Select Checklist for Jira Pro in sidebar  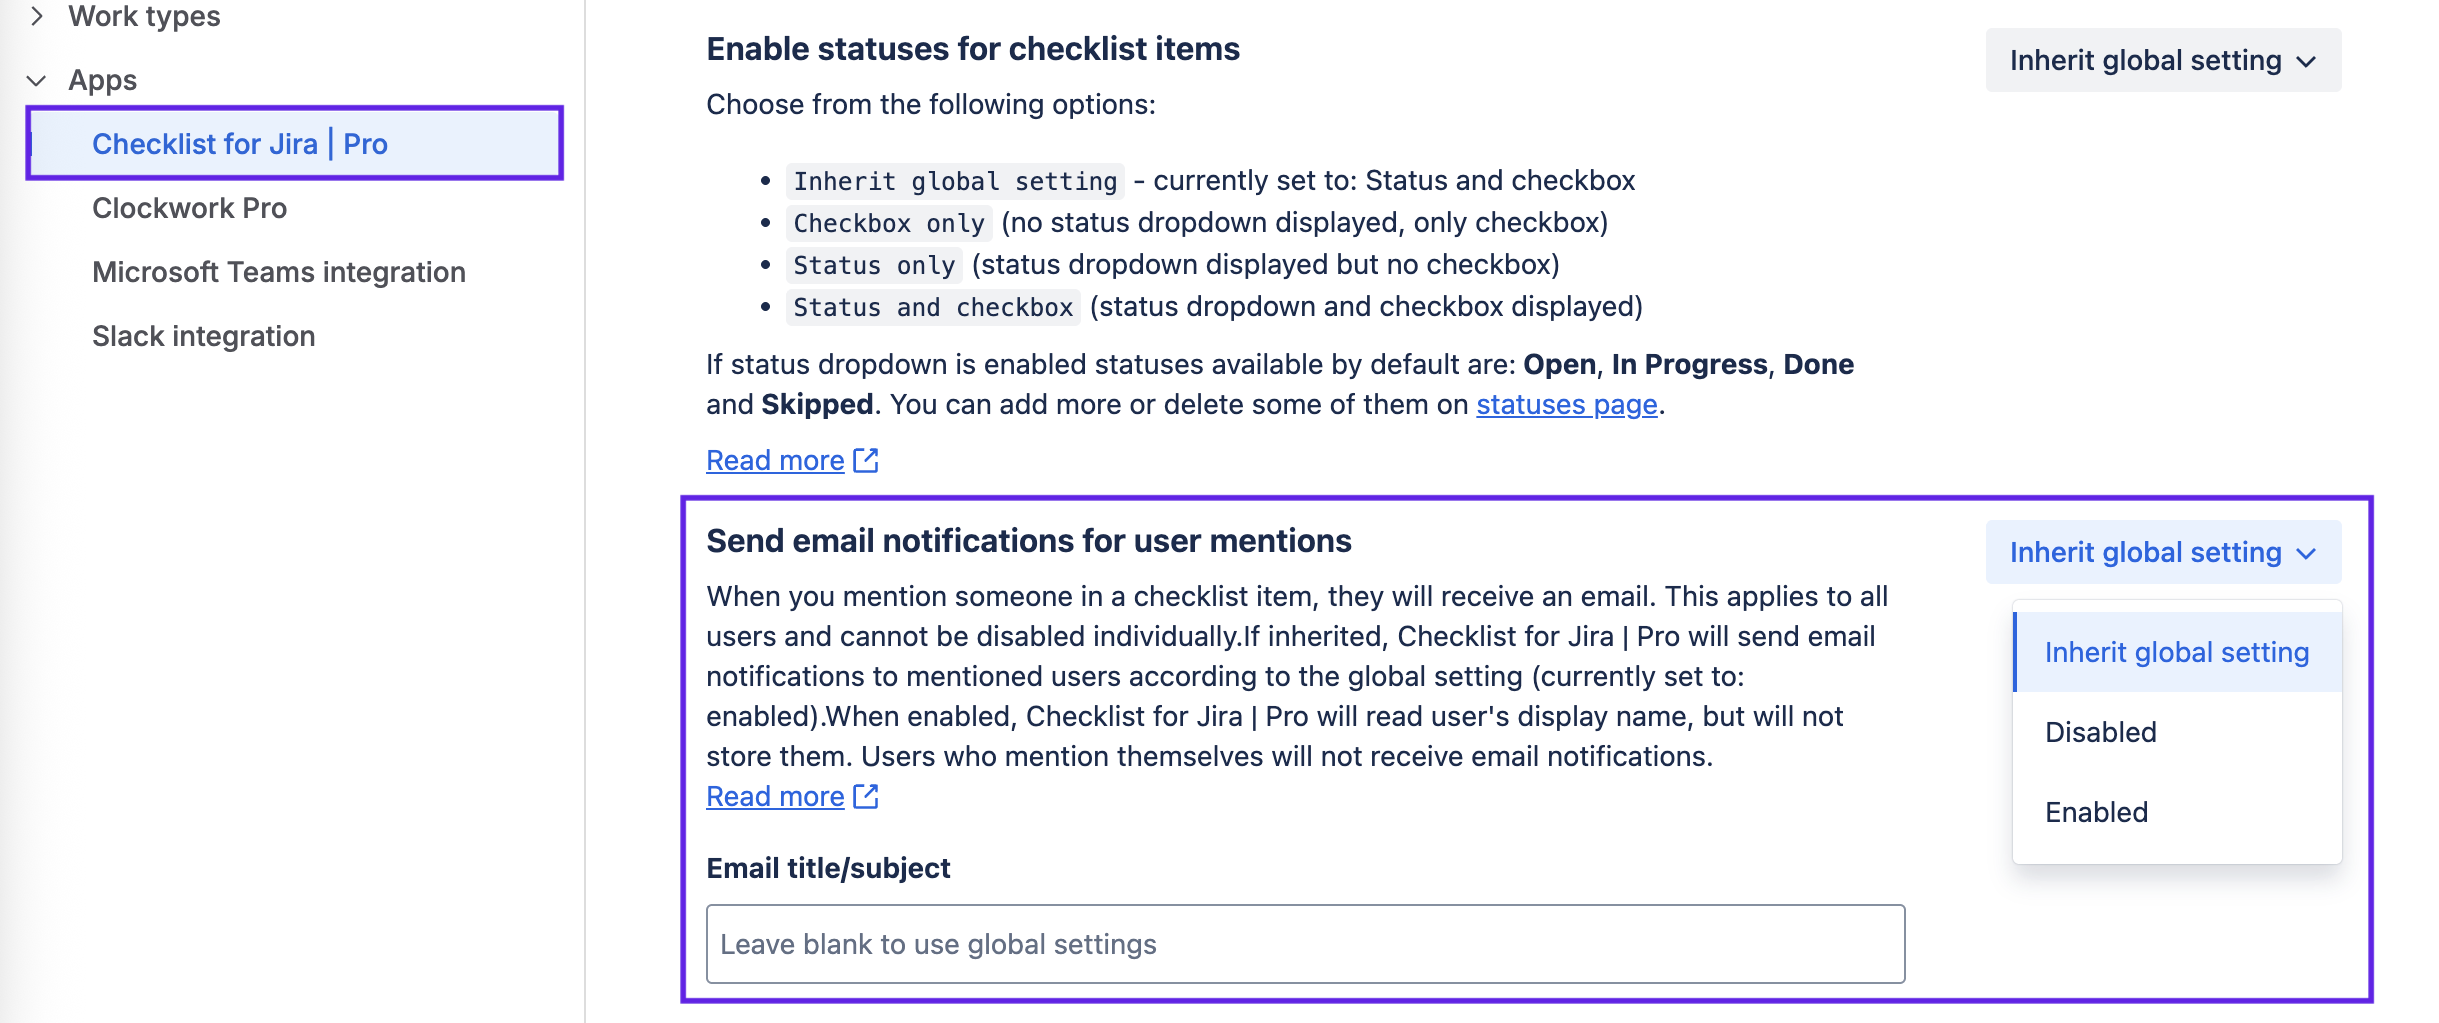tap(241, 143)
